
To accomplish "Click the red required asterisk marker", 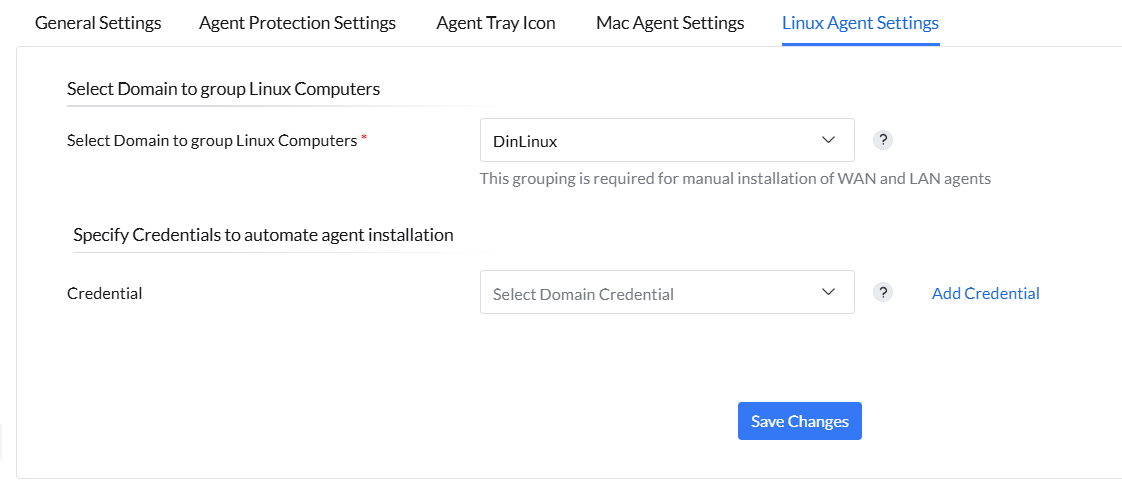I will click(364, 139).
